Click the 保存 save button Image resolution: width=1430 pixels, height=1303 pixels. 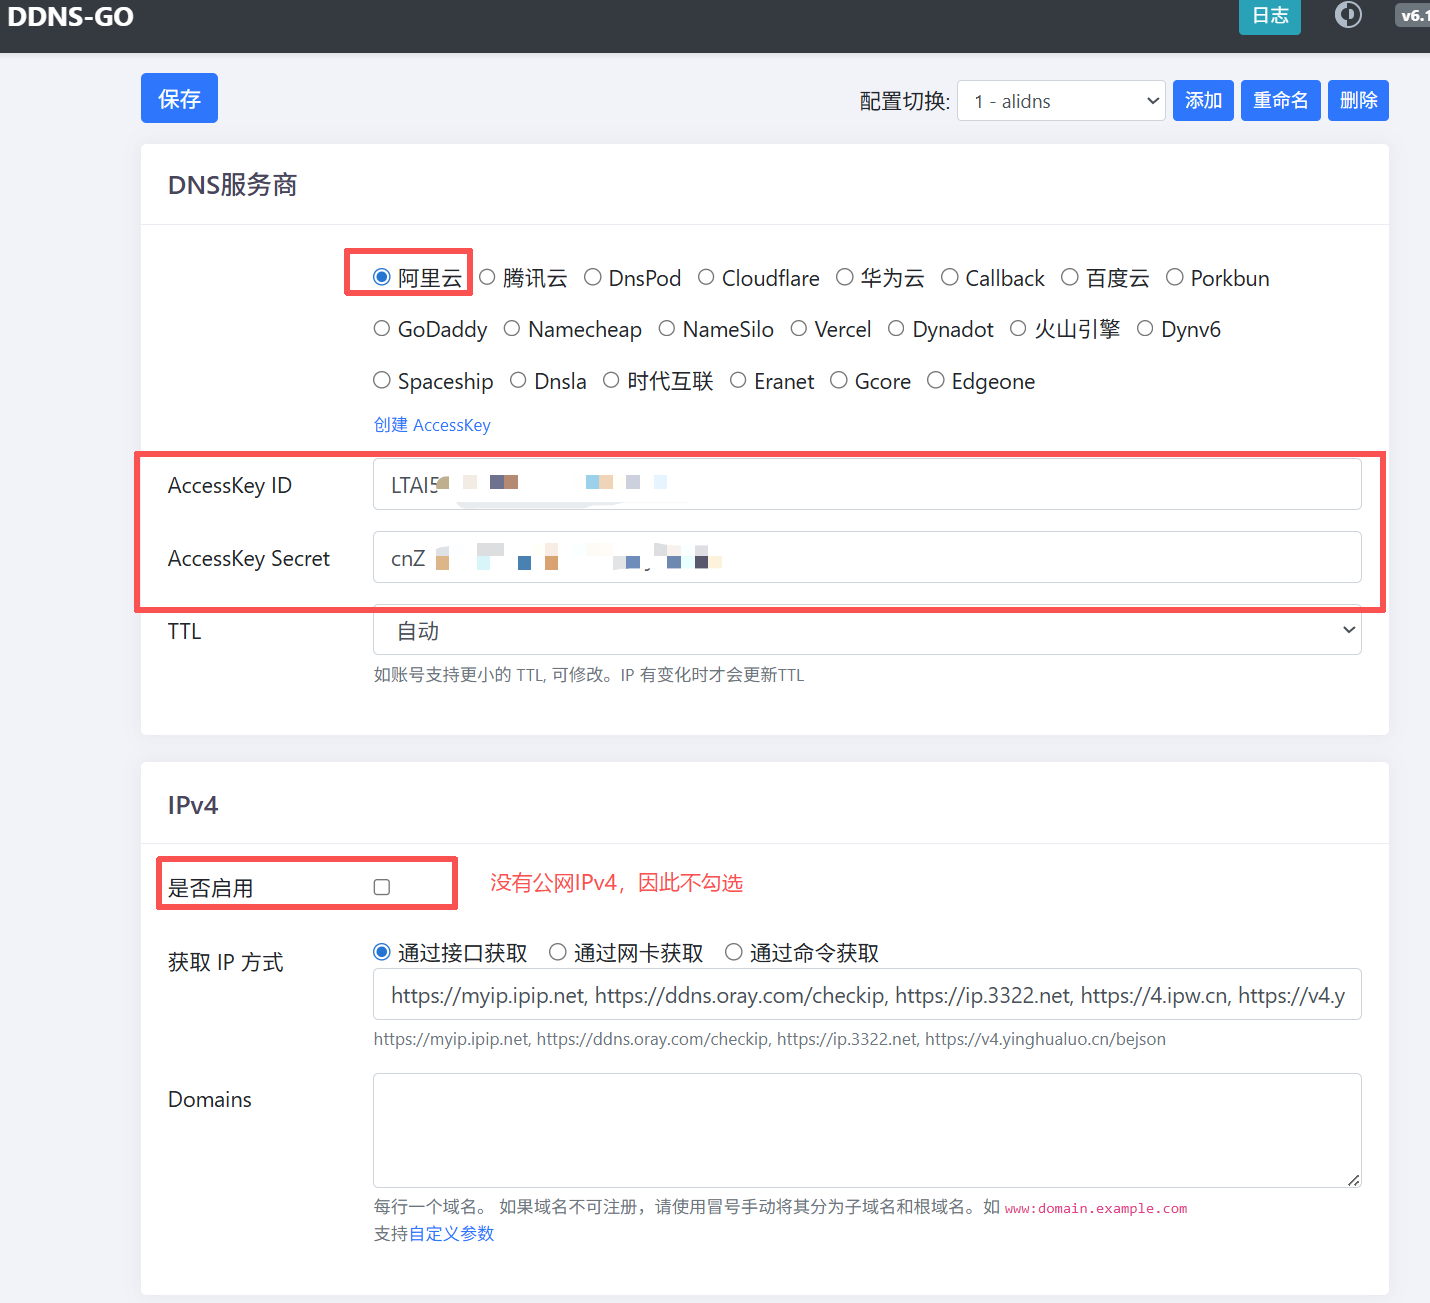pyautogui.click(x=179, y=98)
